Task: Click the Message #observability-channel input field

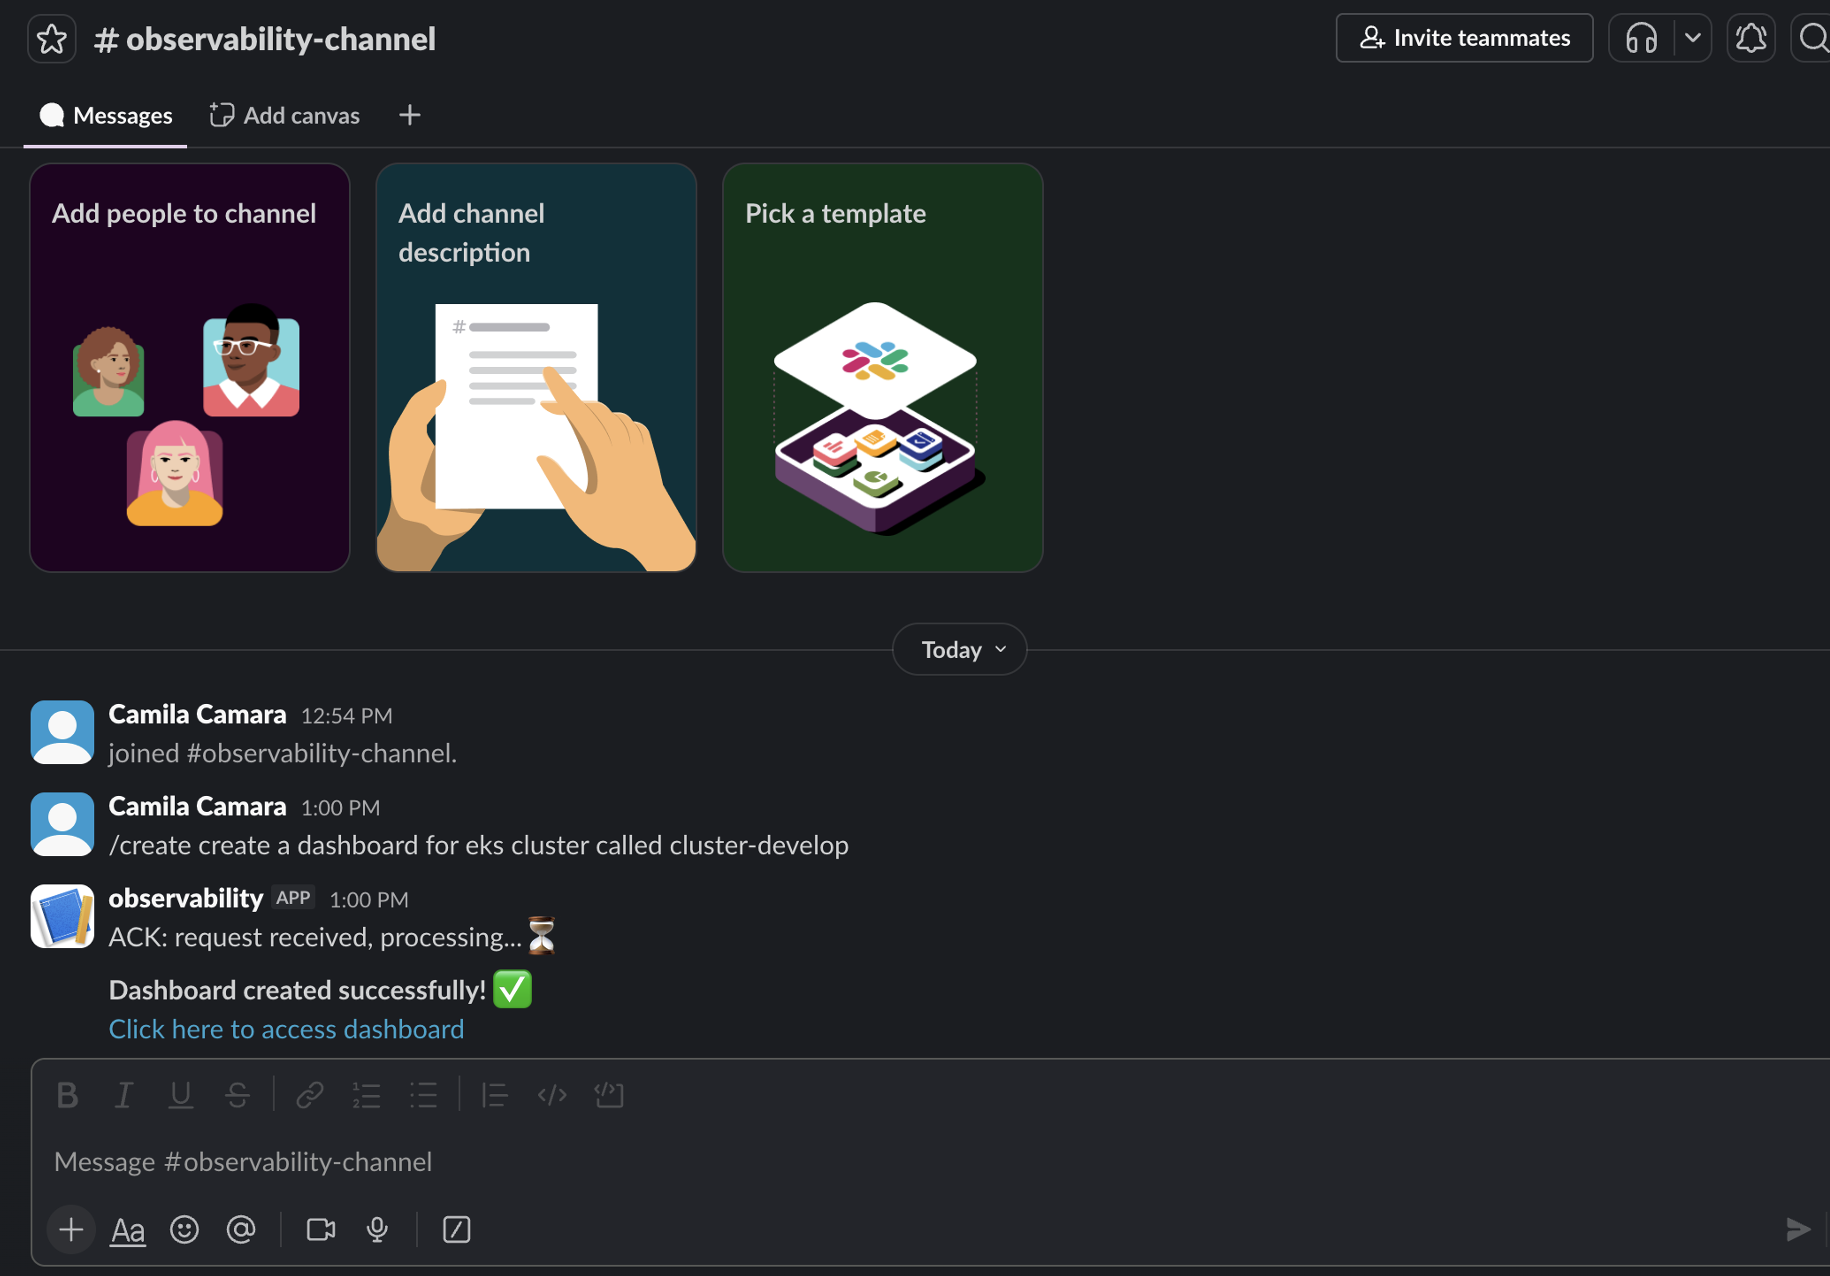Action: (x=930, y=1161)
